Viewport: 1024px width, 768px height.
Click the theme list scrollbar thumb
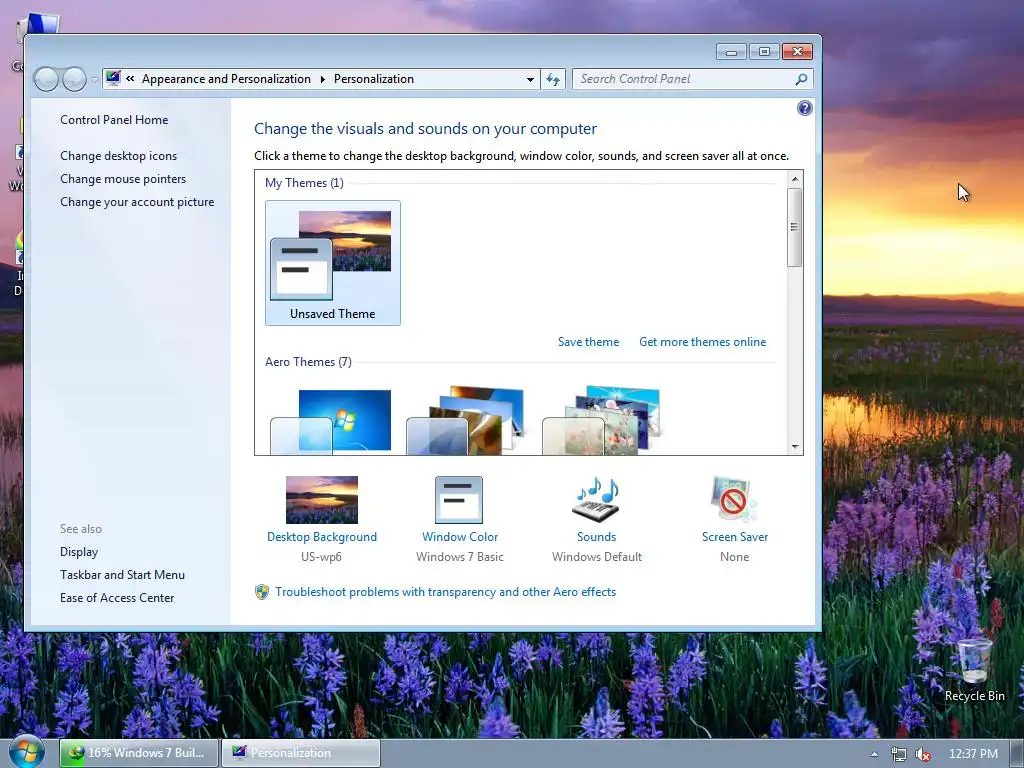coord(794,227)
